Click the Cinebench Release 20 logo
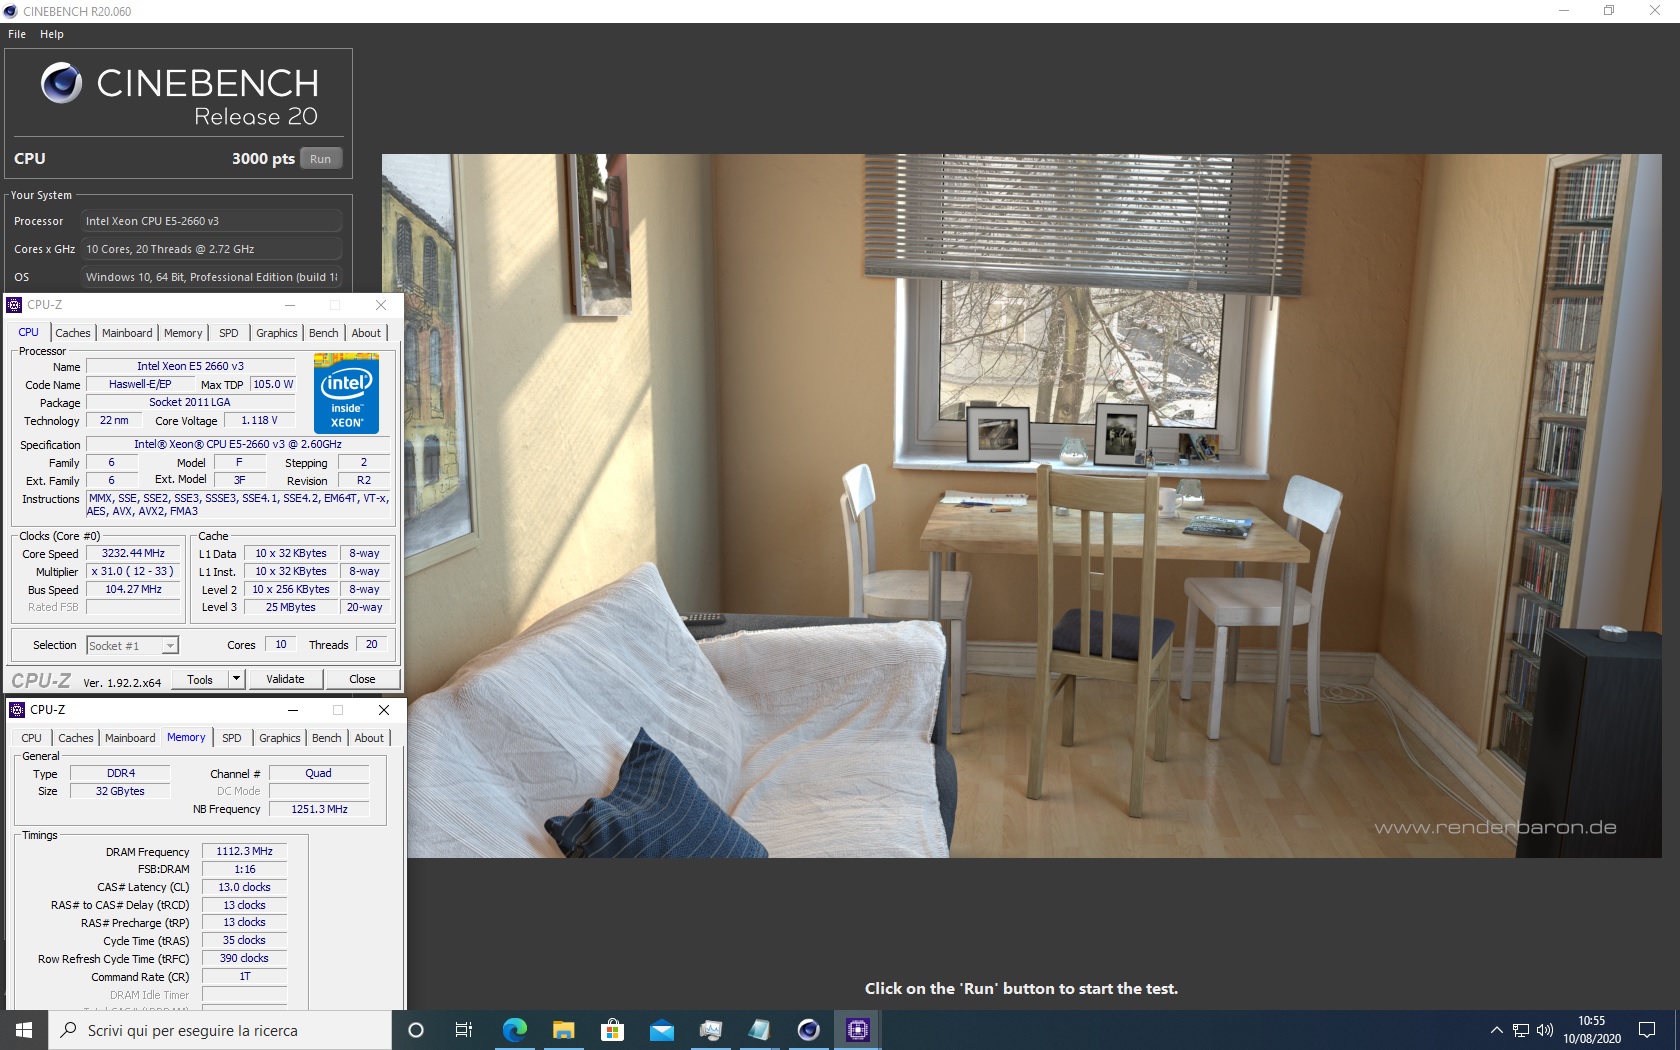Viewport: 1680px width, 1050px height. pos(180,96)
